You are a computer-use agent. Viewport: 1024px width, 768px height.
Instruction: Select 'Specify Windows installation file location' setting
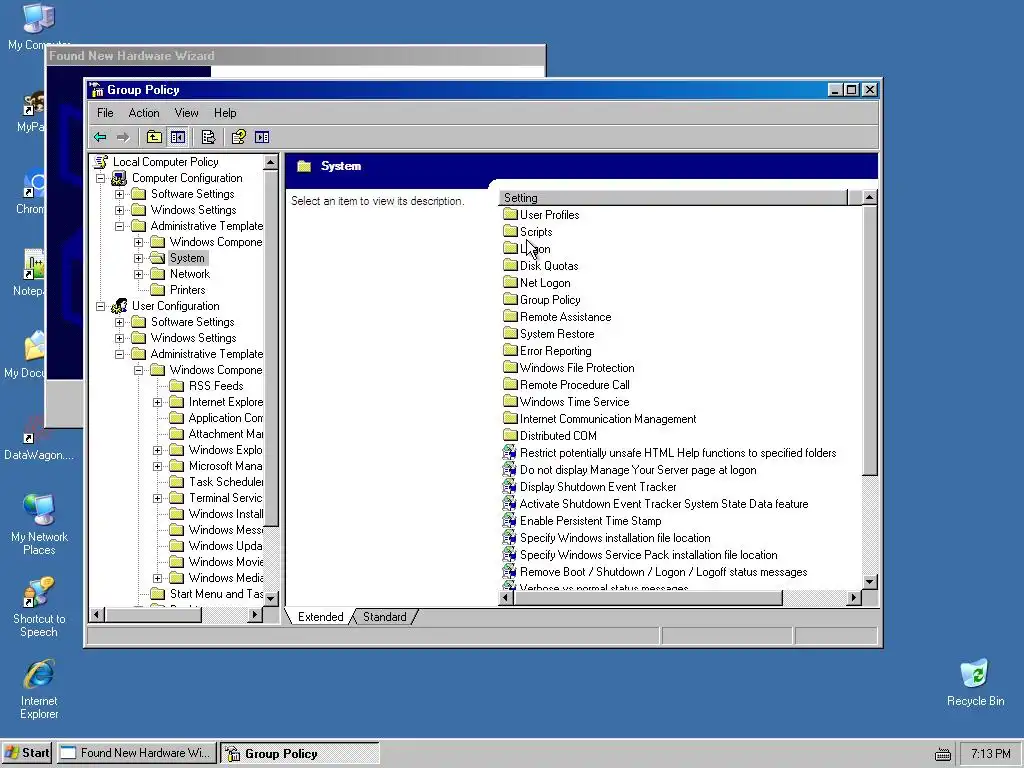[x=615, y=537]
